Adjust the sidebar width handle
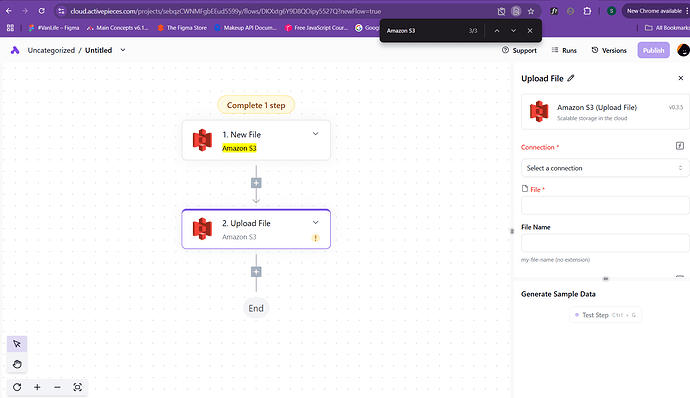The width and height of the screenshot is (690, 398). pos(512,231)
